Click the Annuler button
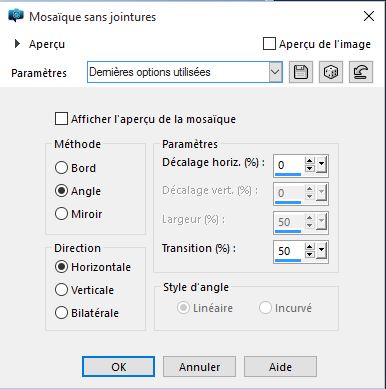386x389 pixels. pos(199,367)
